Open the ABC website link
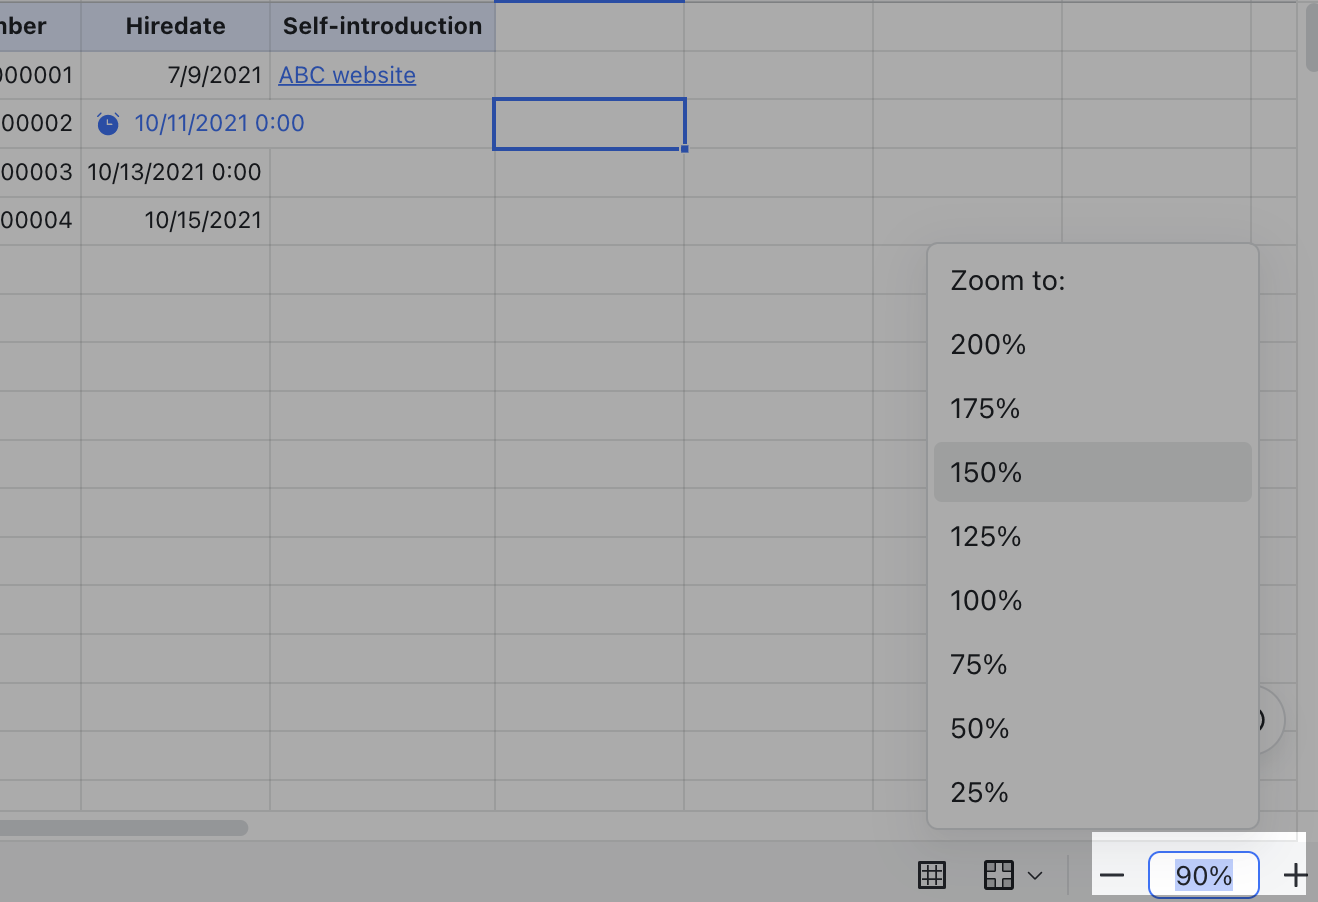The image size is (1318, 902). point(347,75)
